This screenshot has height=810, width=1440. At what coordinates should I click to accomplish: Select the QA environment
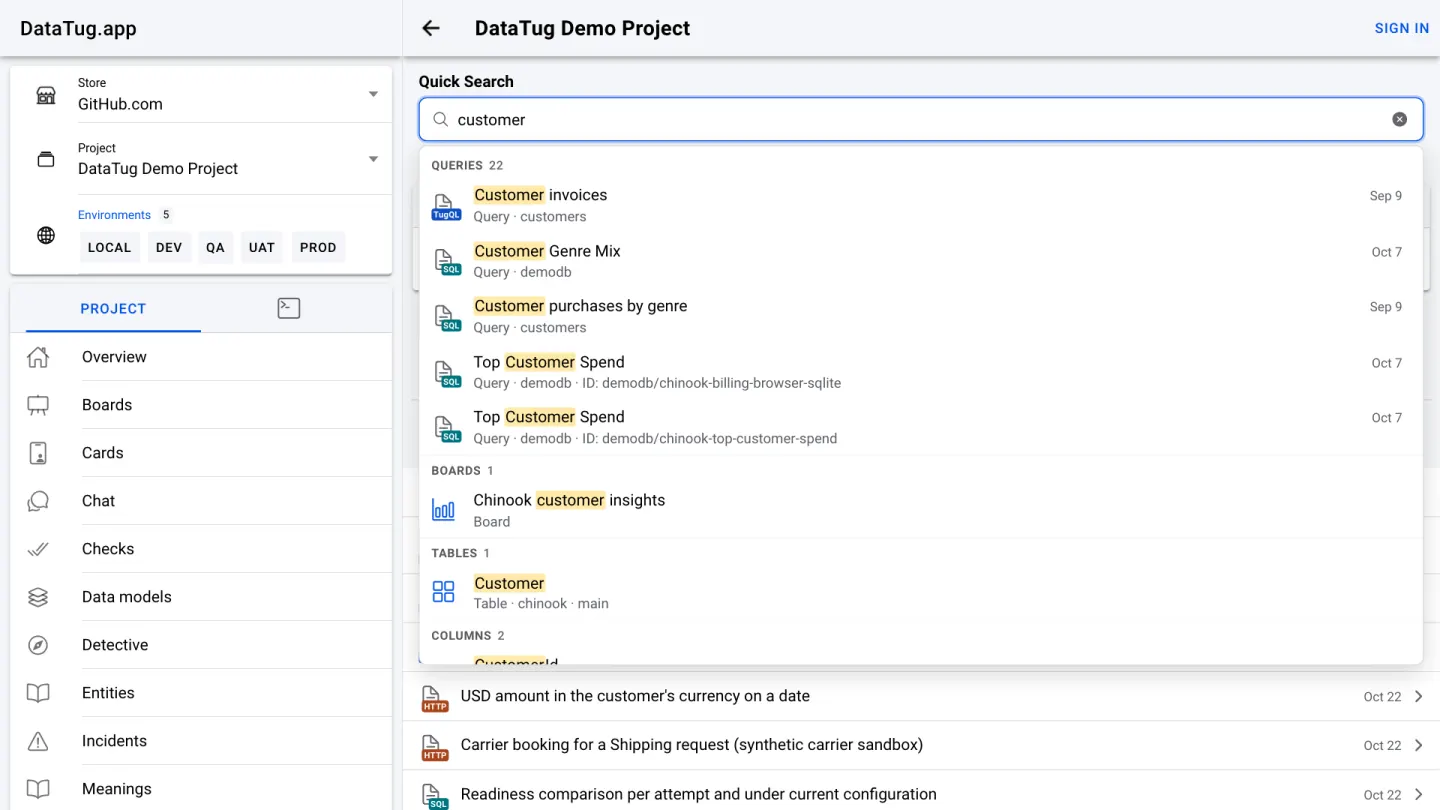(215, 247)
